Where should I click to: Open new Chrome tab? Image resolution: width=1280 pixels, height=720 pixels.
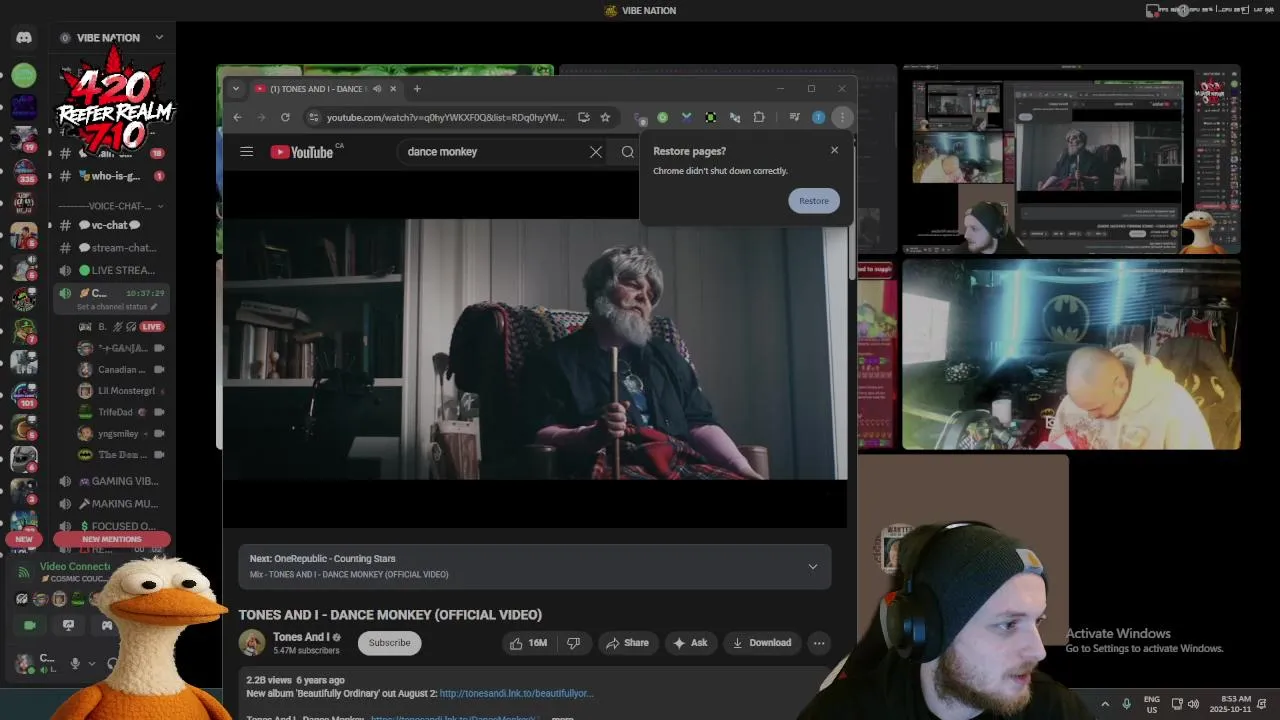[x=417, y=88]
